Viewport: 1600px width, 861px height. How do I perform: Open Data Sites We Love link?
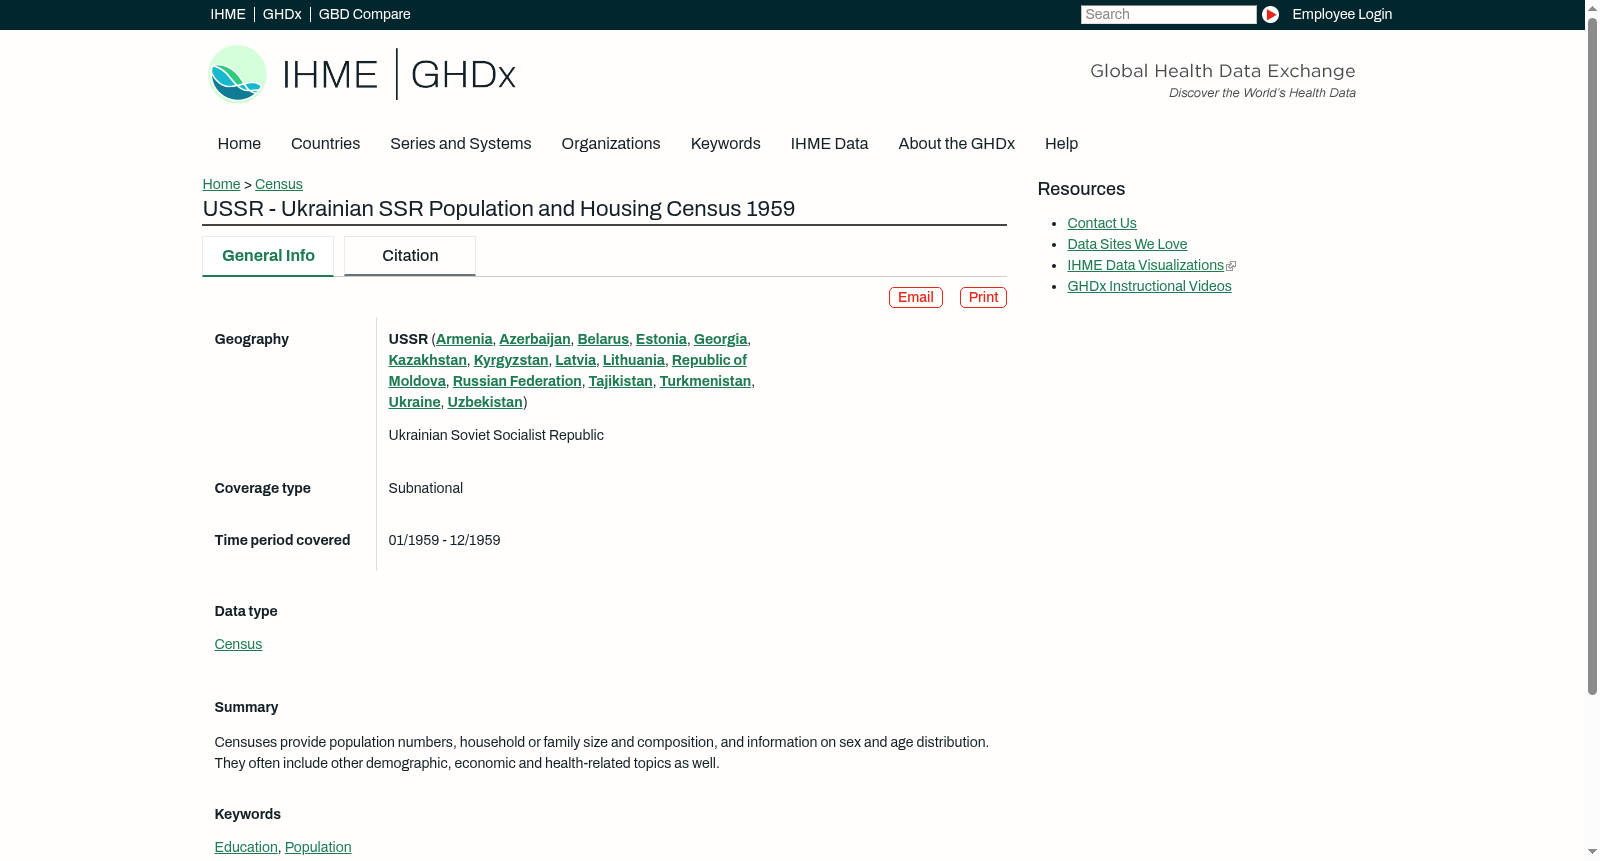[x=1127, y=244]
